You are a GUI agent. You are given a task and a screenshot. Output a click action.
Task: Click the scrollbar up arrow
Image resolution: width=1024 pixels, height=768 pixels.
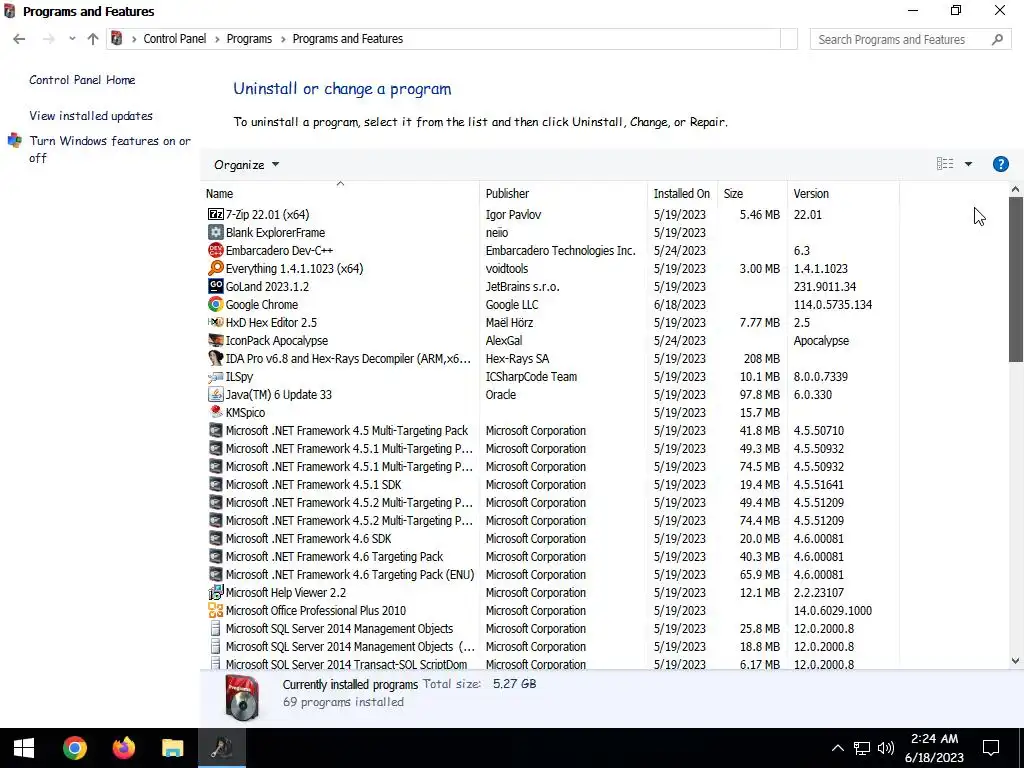[x=1015, y=189]
